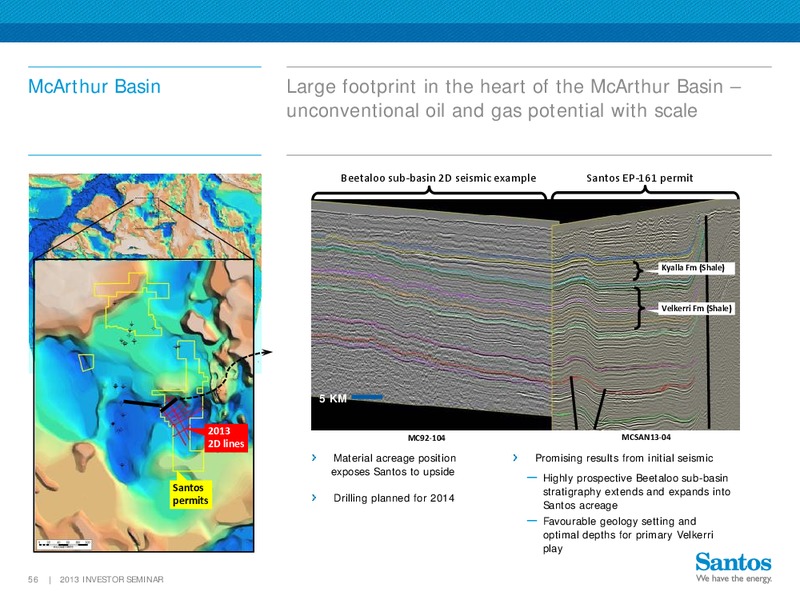Click the map scale bar in inset map
Image resolution: width=800 pixels, height=600 pixels.
[x=65, y=544]
